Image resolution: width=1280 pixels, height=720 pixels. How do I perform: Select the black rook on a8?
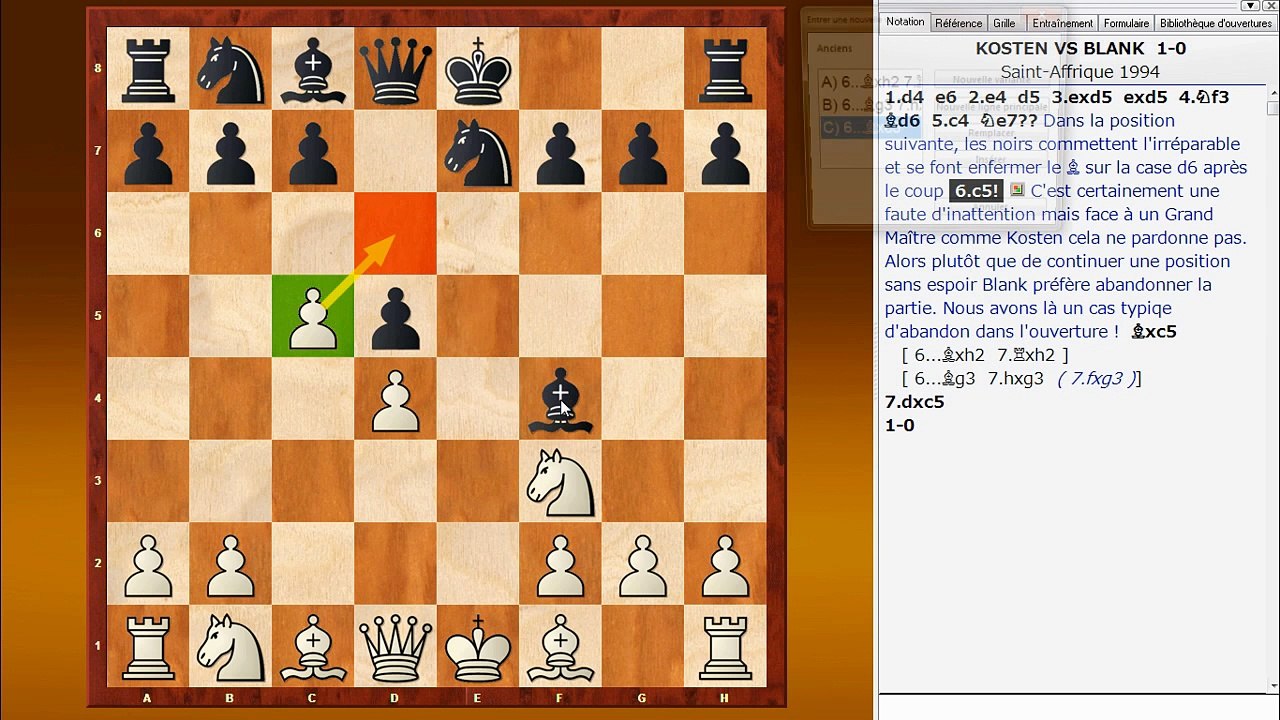click(148, 69)
